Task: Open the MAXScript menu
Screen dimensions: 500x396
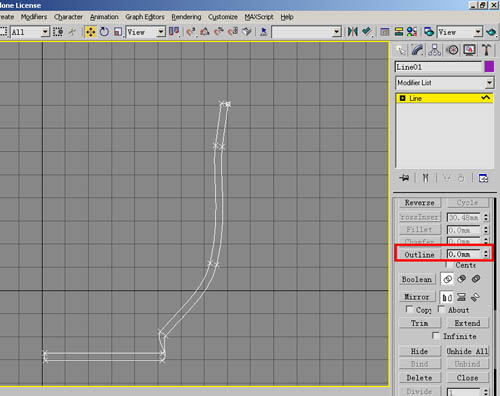Action: (x=259, y=17)
